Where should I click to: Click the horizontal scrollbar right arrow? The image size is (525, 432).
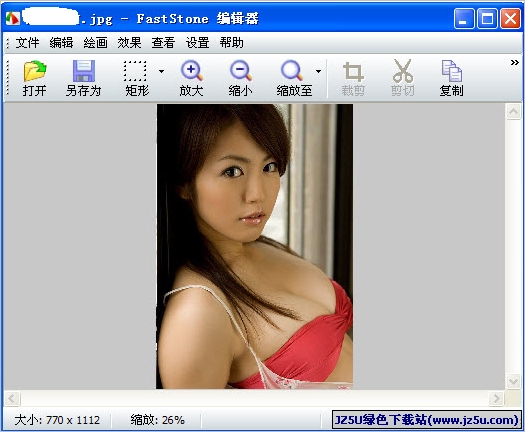click(496, 399)
